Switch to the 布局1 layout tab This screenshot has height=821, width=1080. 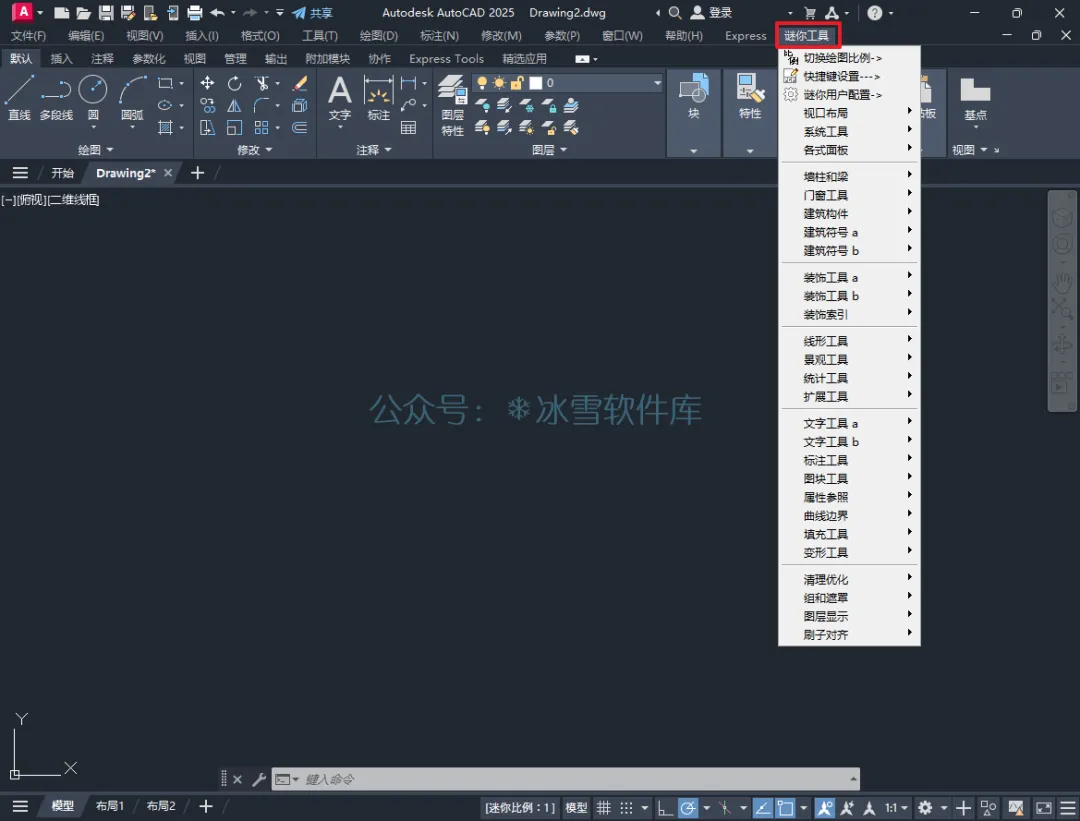click(x=110, y=806)
